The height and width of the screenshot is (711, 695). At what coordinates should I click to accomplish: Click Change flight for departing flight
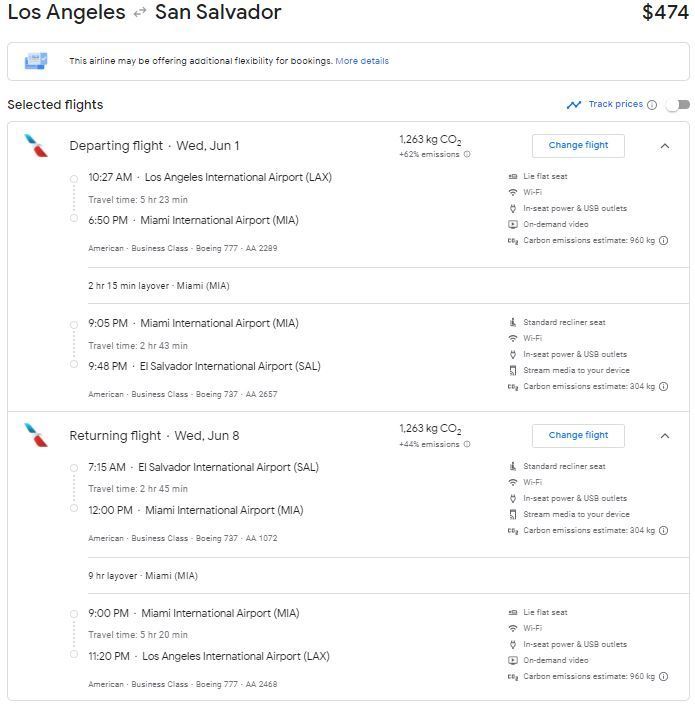click(x=578, y=146)
